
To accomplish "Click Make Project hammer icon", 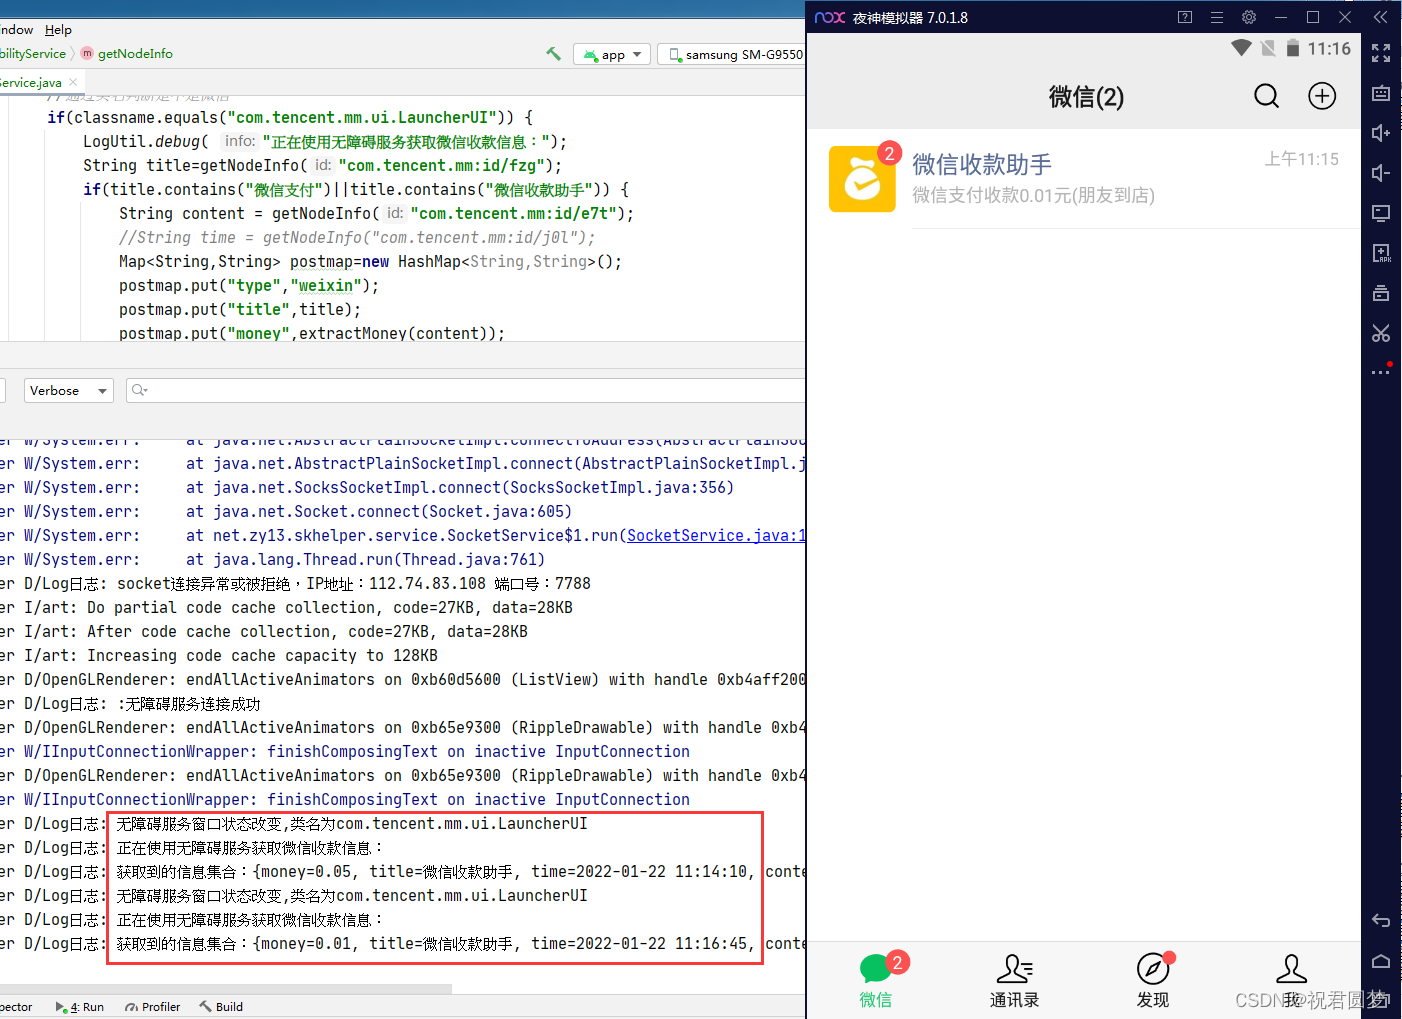I will [x=553, y=54].
